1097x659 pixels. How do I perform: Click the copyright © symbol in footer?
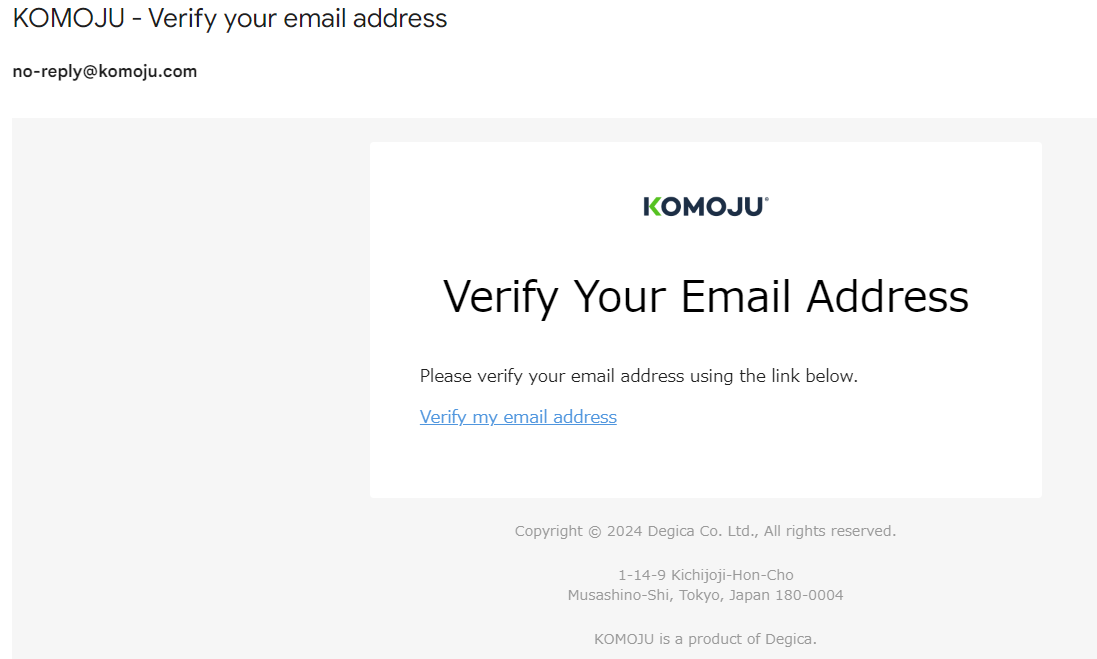(x=594, y=531)
